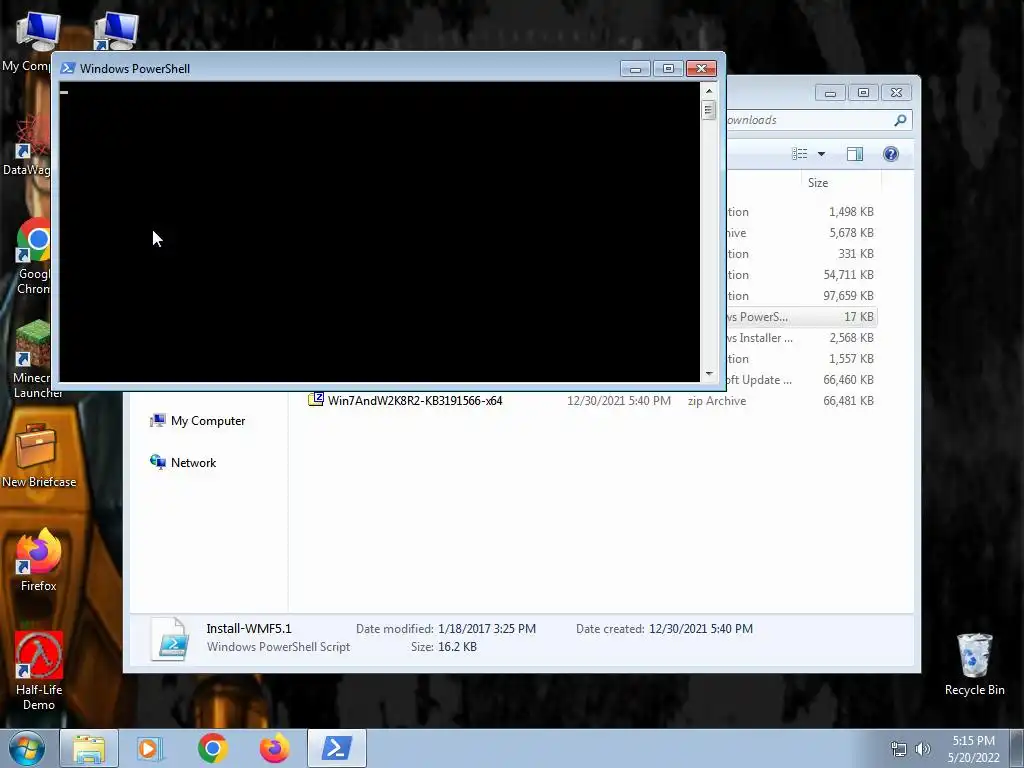Select the row sized 66,460 KB
Image resolution: width=1024 pixels, height=768 pixels.
(801, 380)
